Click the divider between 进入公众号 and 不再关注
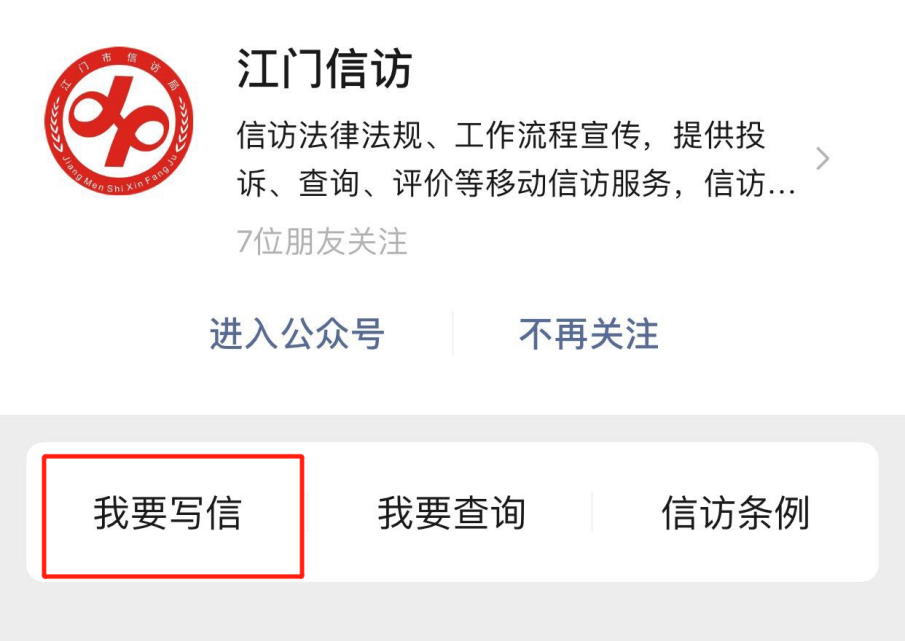The height and width of the screenshot is (641, 905). pyautogui.click(x=452, y=333)
